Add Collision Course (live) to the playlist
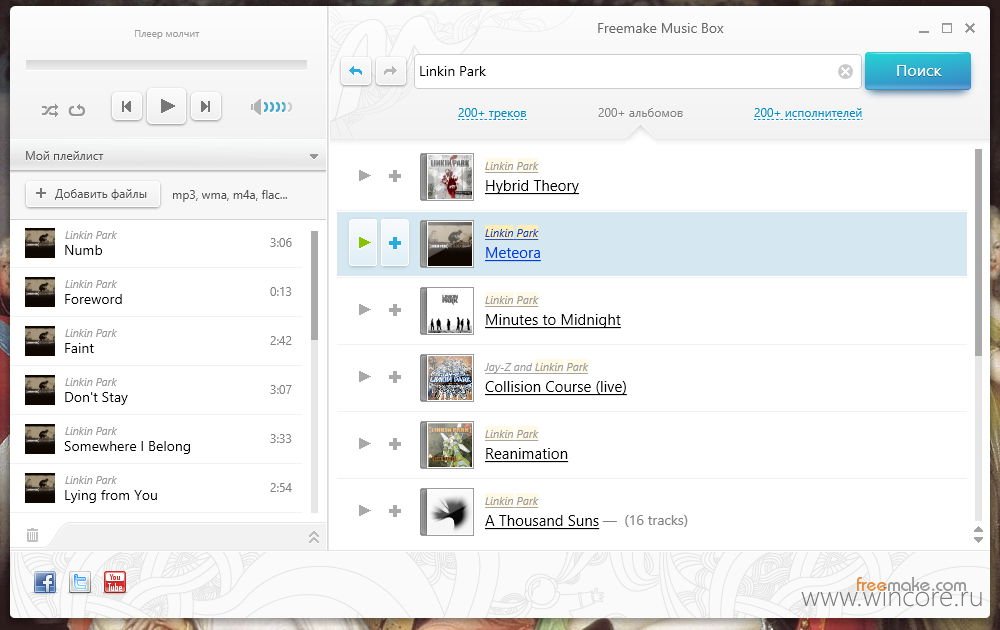Image resolution: width=1000 pixels, height=630 pixels. pyautogui.click(x=395, y=377)
